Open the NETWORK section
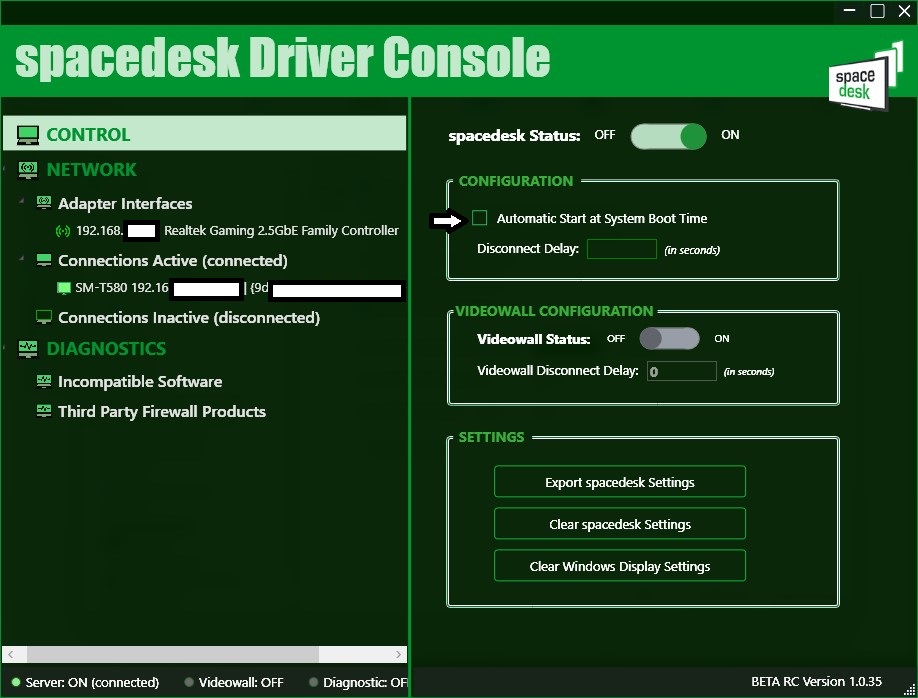 tap(91, 170)
